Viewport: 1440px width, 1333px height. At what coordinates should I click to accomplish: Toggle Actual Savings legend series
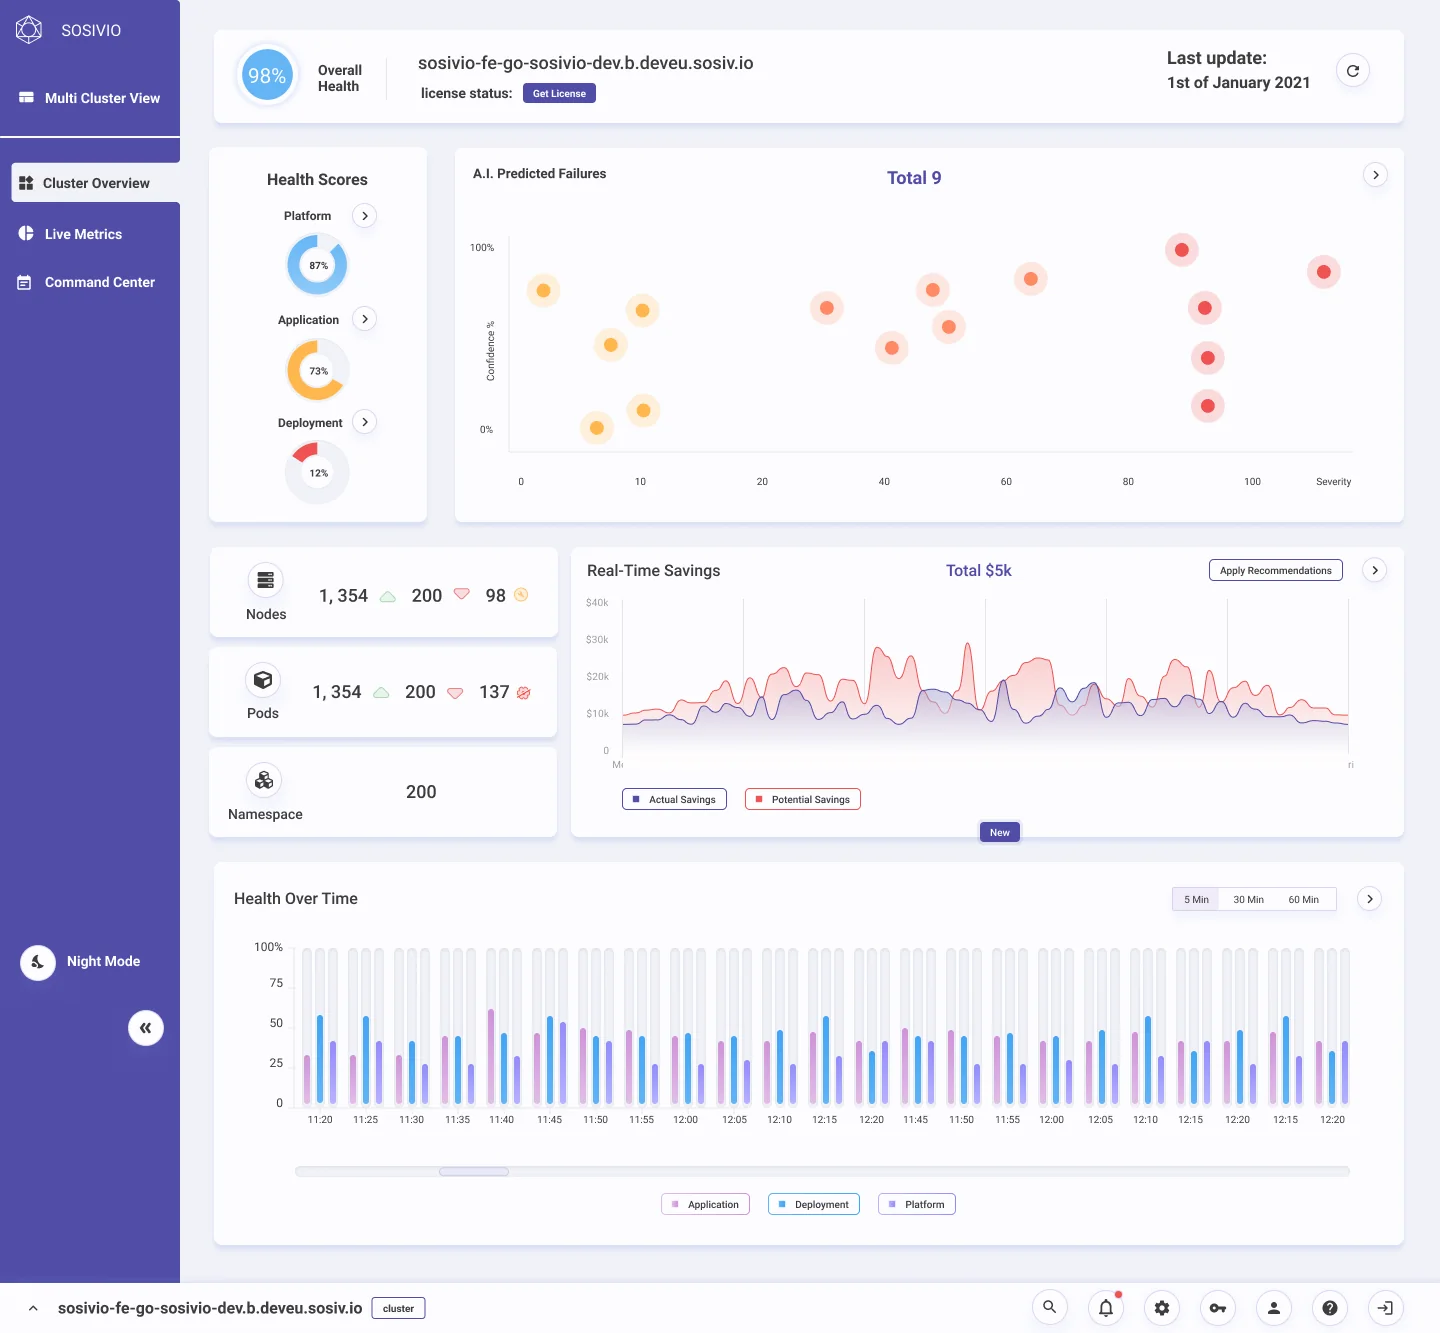click(674, 799)
